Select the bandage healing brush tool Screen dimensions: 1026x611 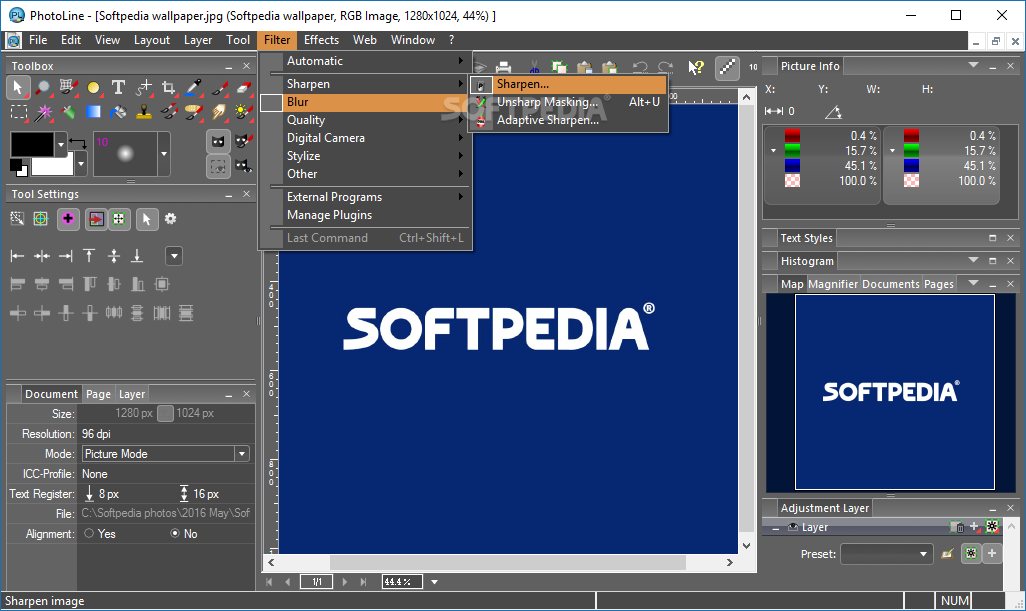click(x=194, y=113)
